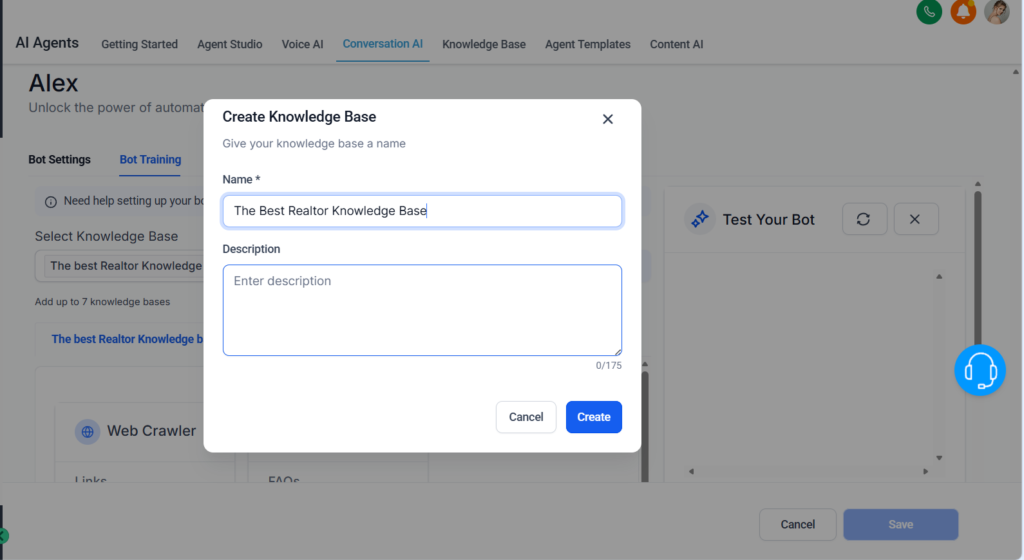Screen dimensions: 1024x560
Task: Switch to the Knowledge Base tab
Action: pos(483,44)
